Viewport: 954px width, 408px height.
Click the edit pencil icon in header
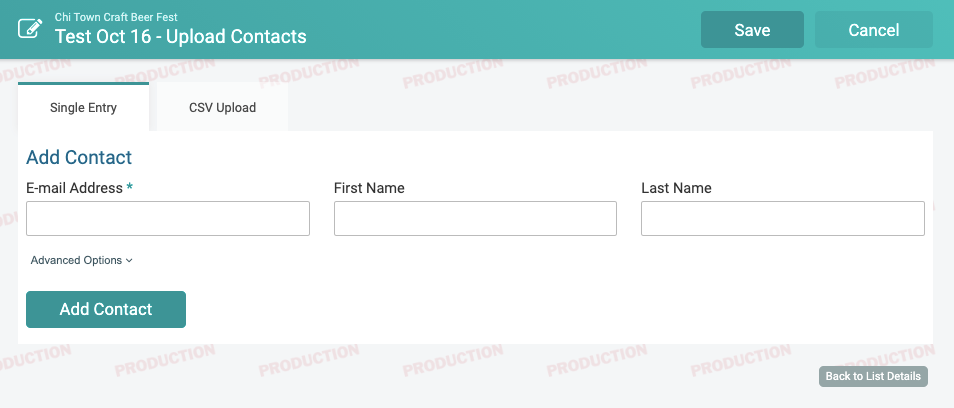tap(30, 29)
